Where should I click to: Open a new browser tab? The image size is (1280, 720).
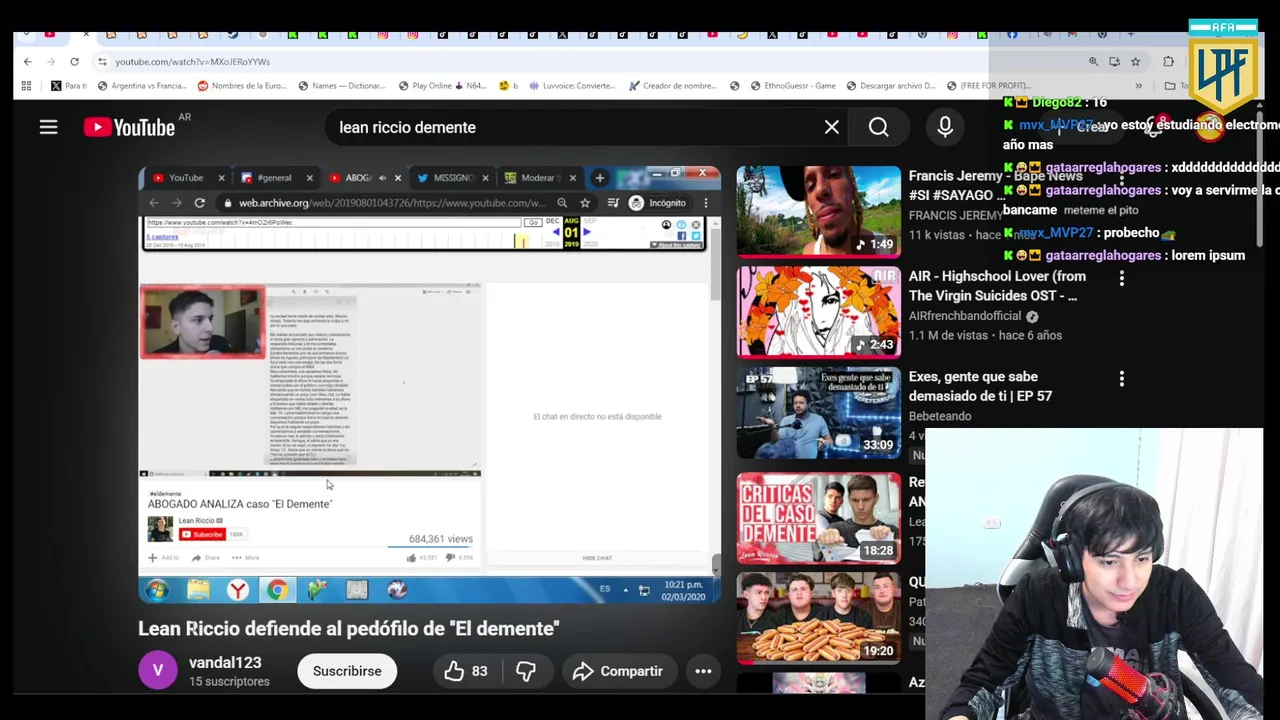(x=1130, y=33)
